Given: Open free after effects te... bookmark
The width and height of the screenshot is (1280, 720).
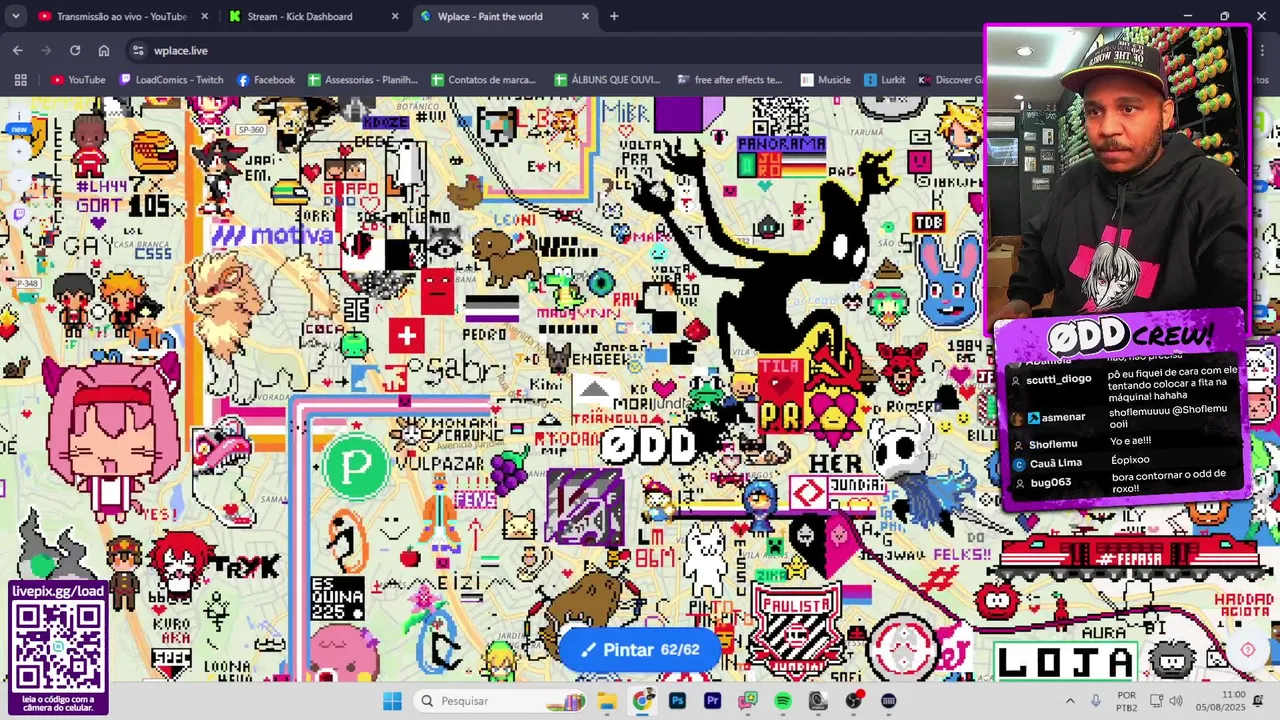Looking at the screenshot, I should click(730, 80).
